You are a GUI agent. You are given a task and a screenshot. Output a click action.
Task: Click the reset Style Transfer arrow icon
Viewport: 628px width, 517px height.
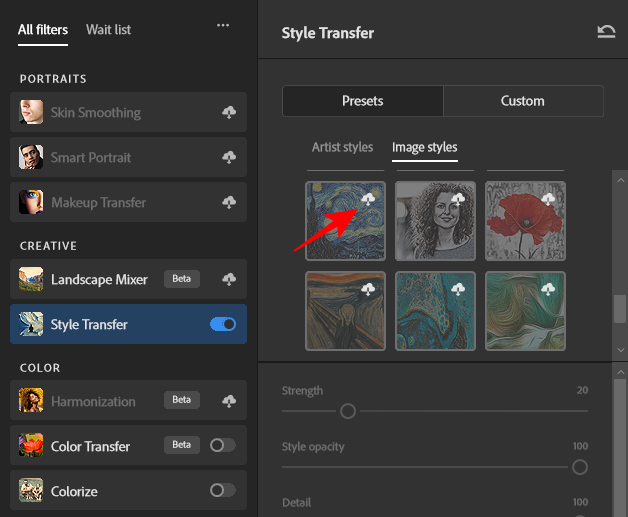click(606, 32)
